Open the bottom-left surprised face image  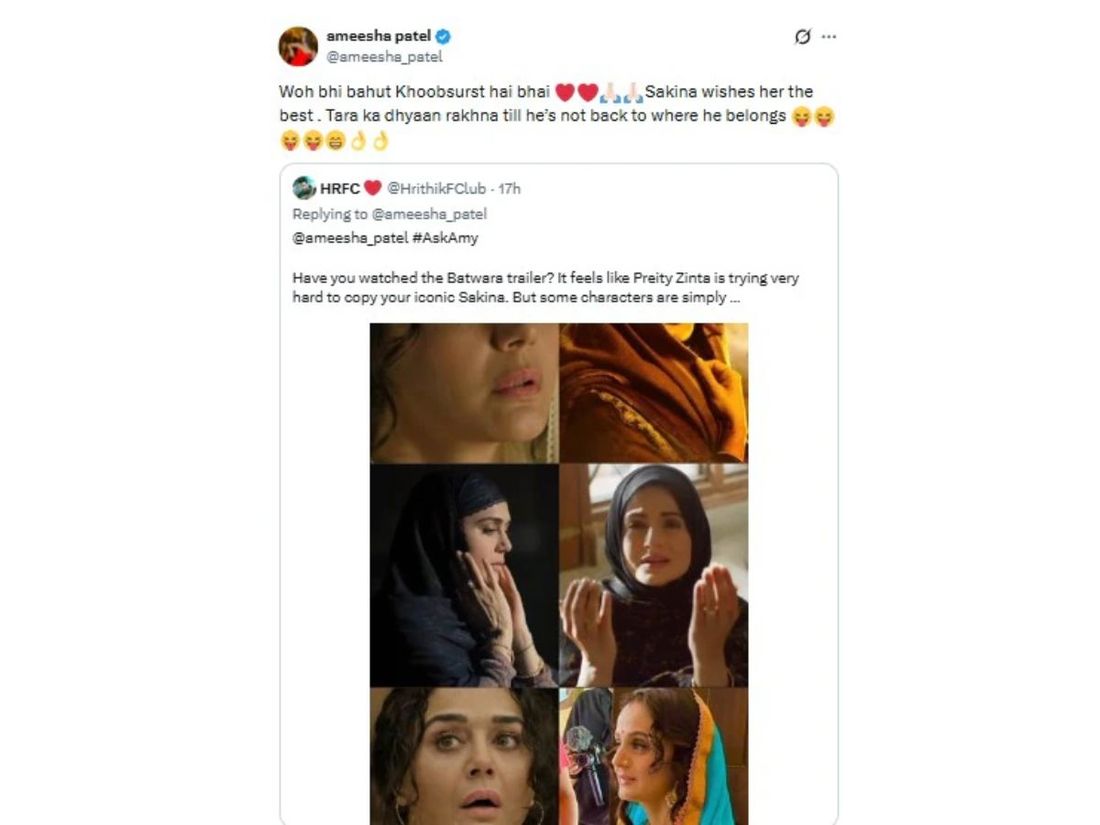point(464,756)
